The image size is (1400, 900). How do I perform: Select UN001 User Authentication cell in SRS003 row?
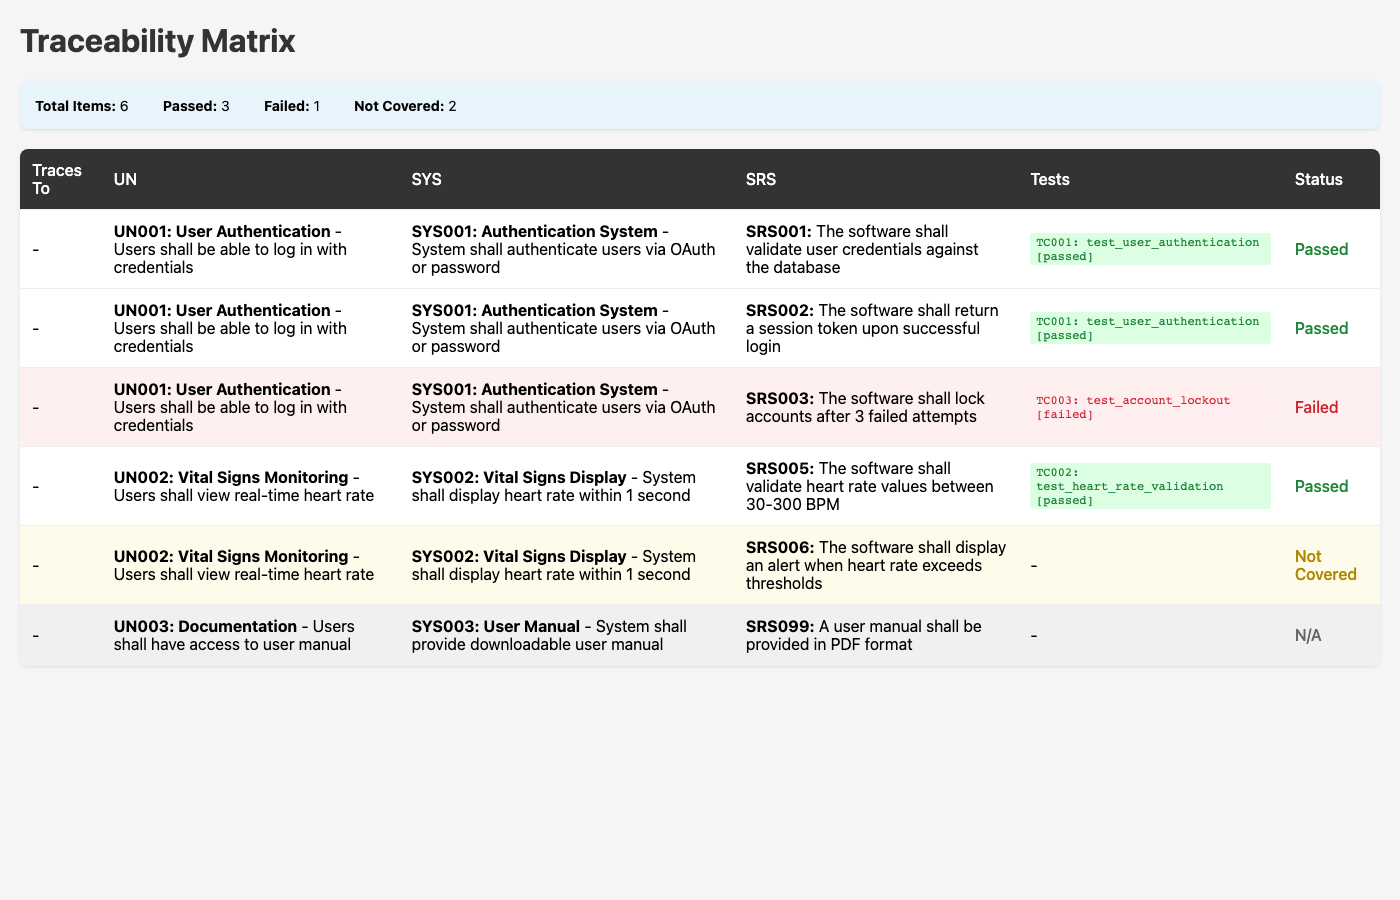251,407
